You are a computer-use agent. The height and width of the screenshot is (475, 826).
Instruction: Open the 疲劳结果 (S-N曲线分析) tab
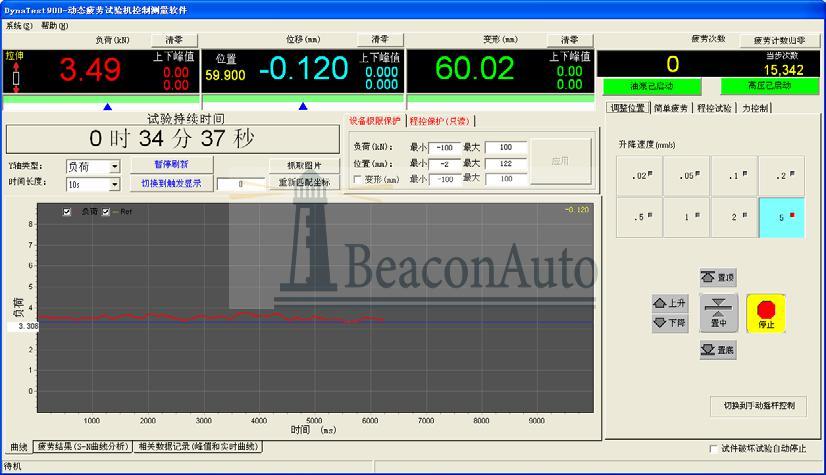82,447
